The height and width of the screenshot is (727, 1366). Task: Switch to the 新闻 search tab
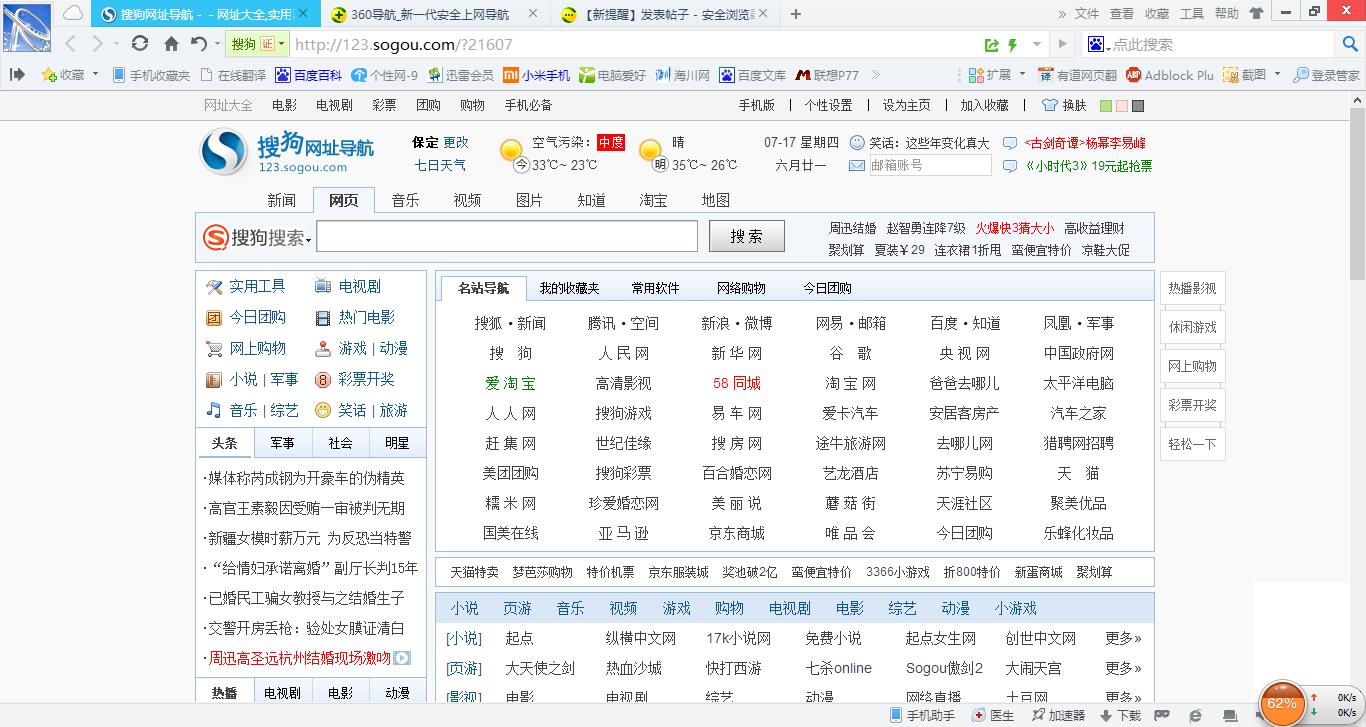click(x=282, y=200)
